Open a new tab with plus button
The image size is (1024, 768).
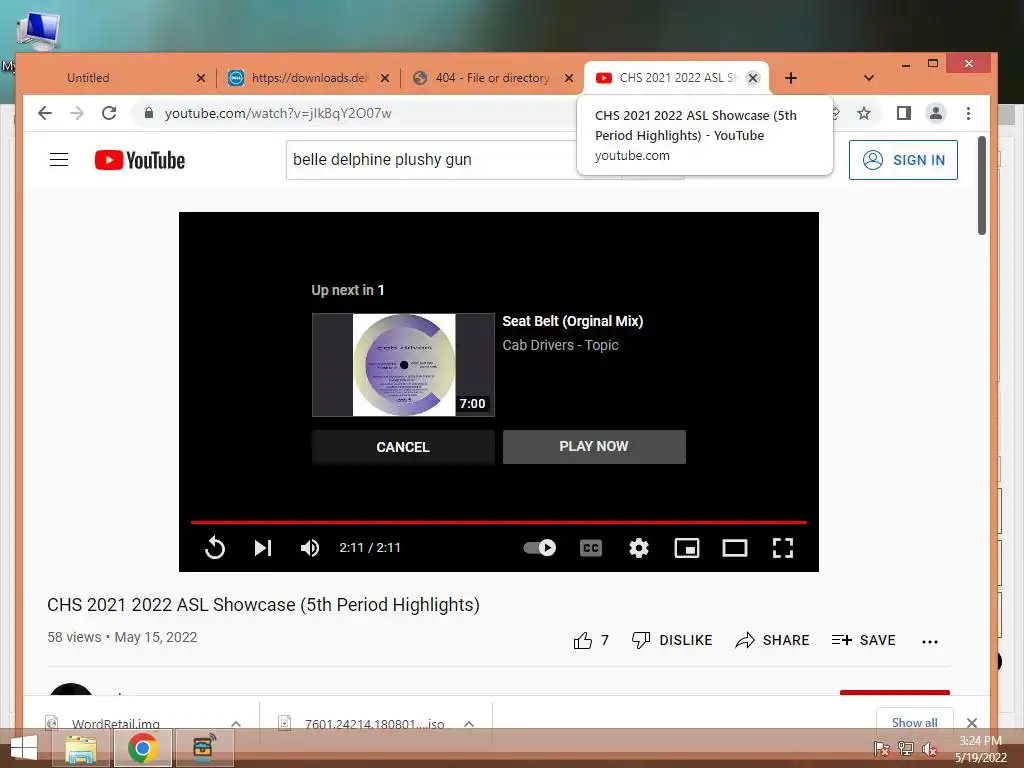click(x=791, y=78)
